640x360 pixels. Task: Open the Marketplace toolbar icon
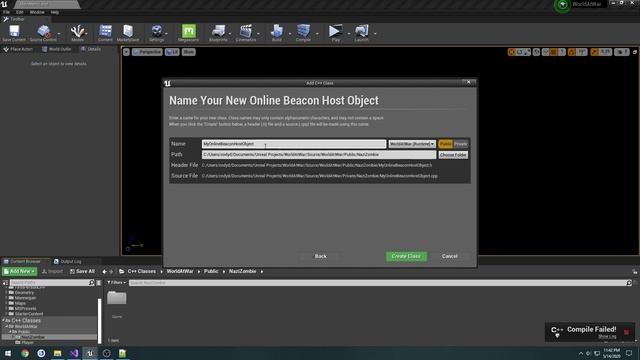click(128, 33)
